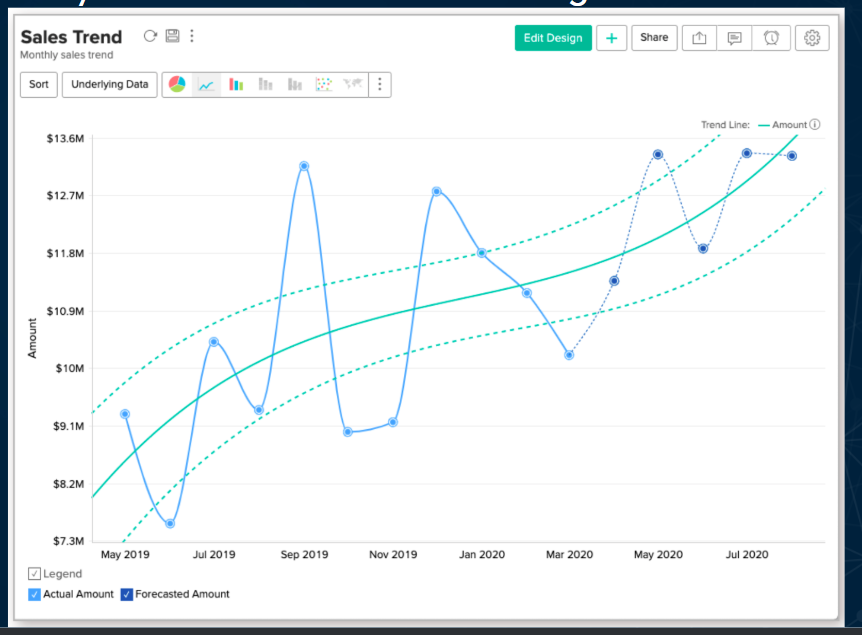Click the Nov 2019 data point

pos(393,422)
